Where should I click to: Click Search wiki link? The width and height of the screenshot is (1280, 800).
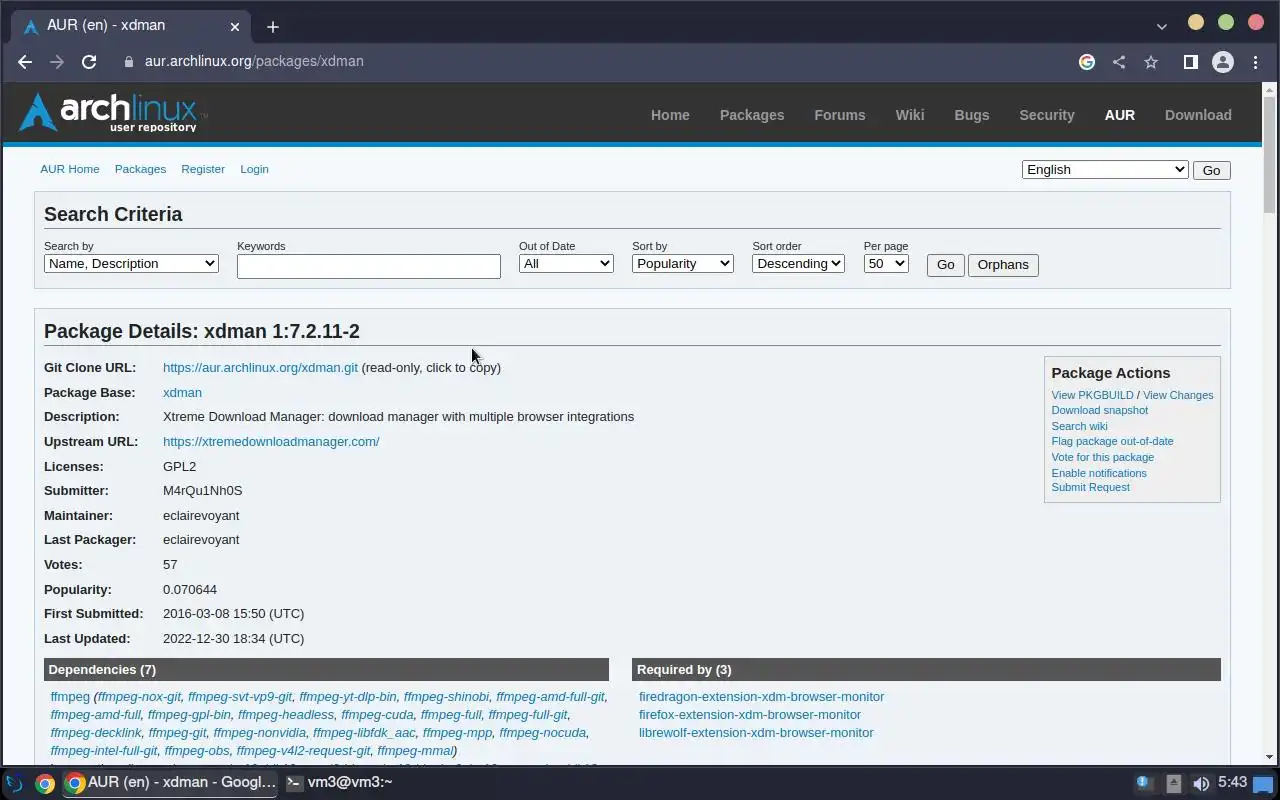[1079, 426]
